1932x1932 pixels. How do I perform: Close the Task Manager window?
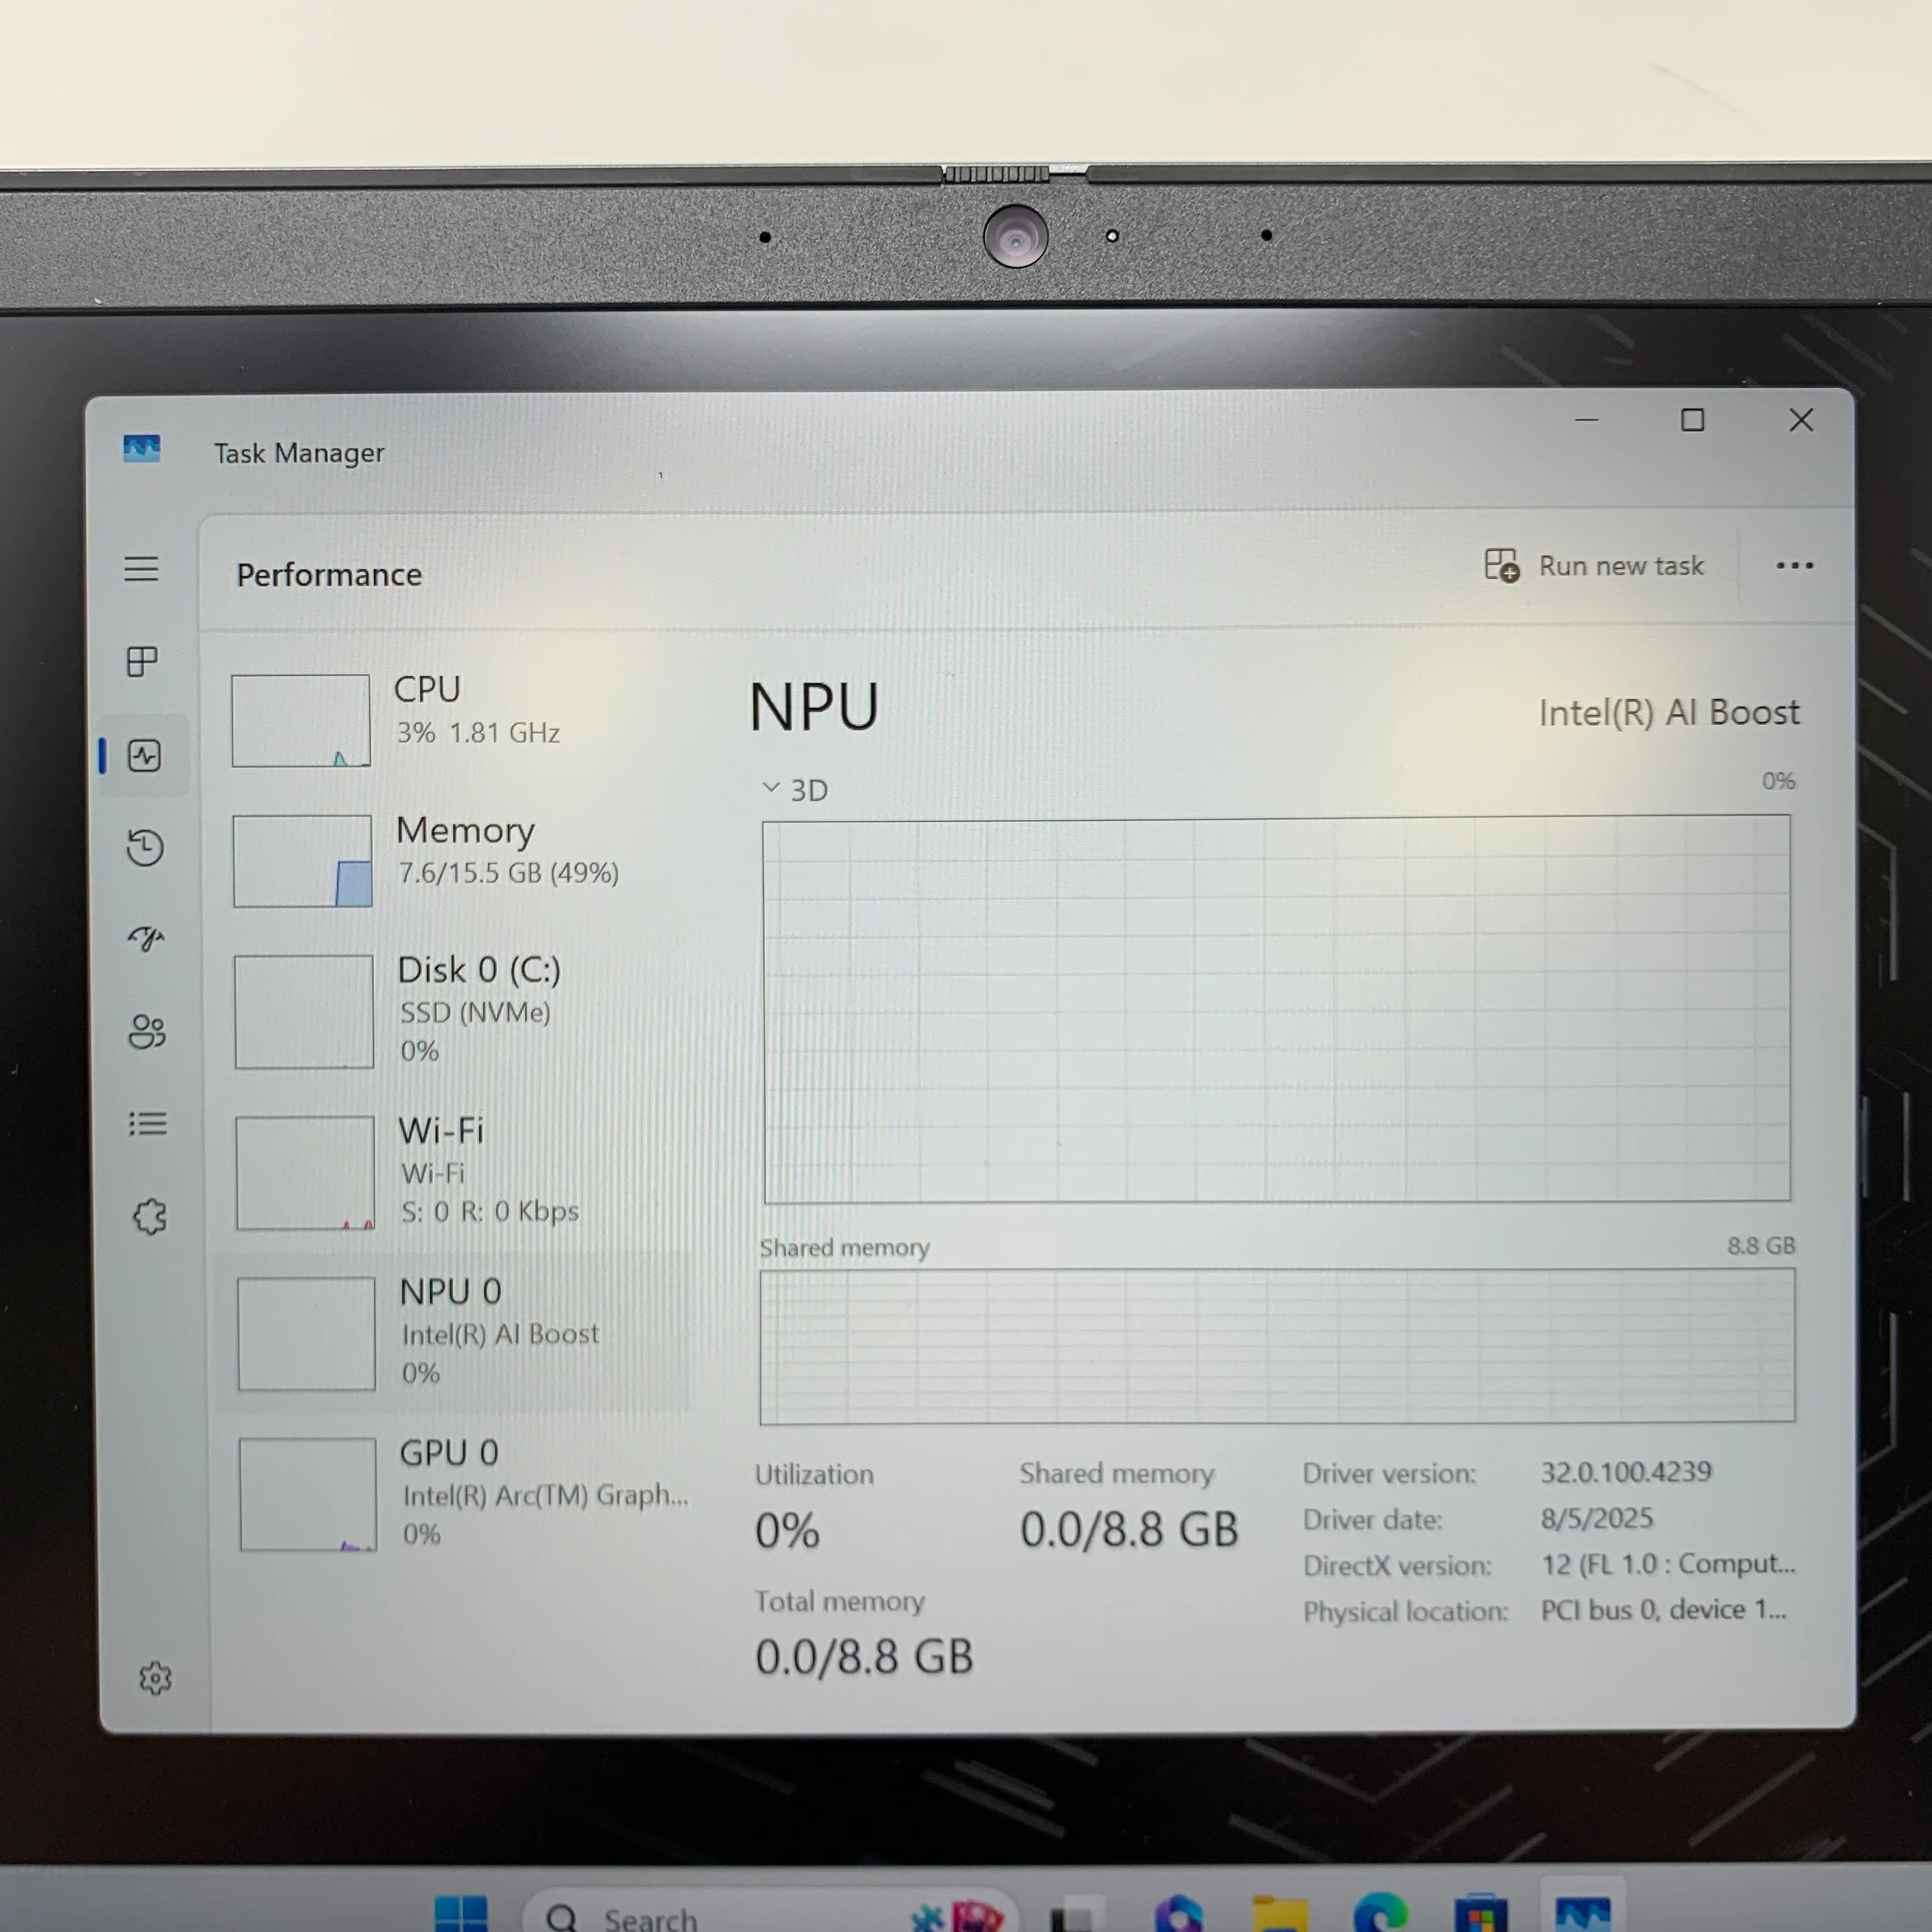coord(1801,420)
